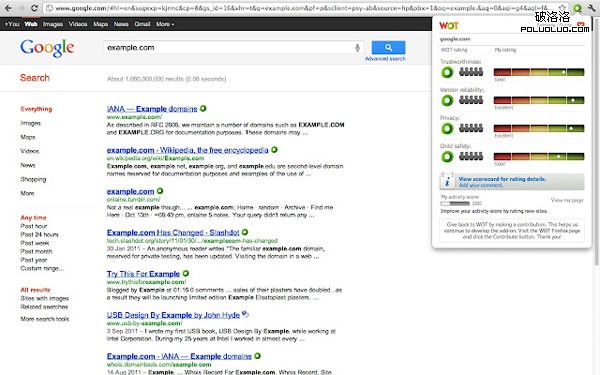Viewport: 600px width, 375px height.
Task: Open the Advanced search link
Action: [385, 59]
